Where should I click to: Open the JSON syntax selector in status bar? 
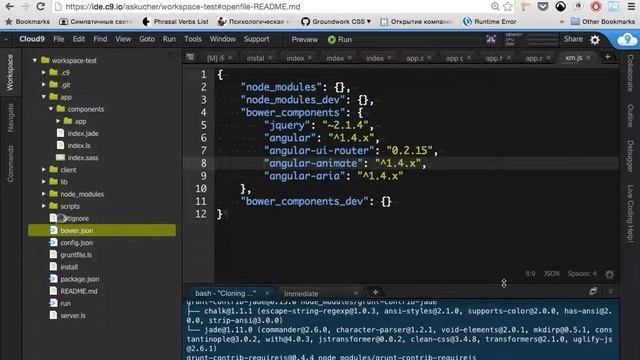[551, 273]
